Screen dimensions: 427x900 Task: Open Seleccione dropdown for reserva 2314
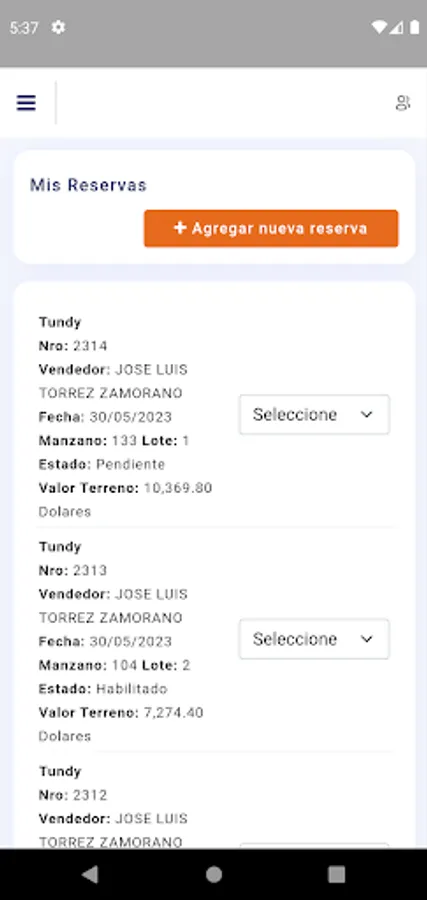(315, 414)
